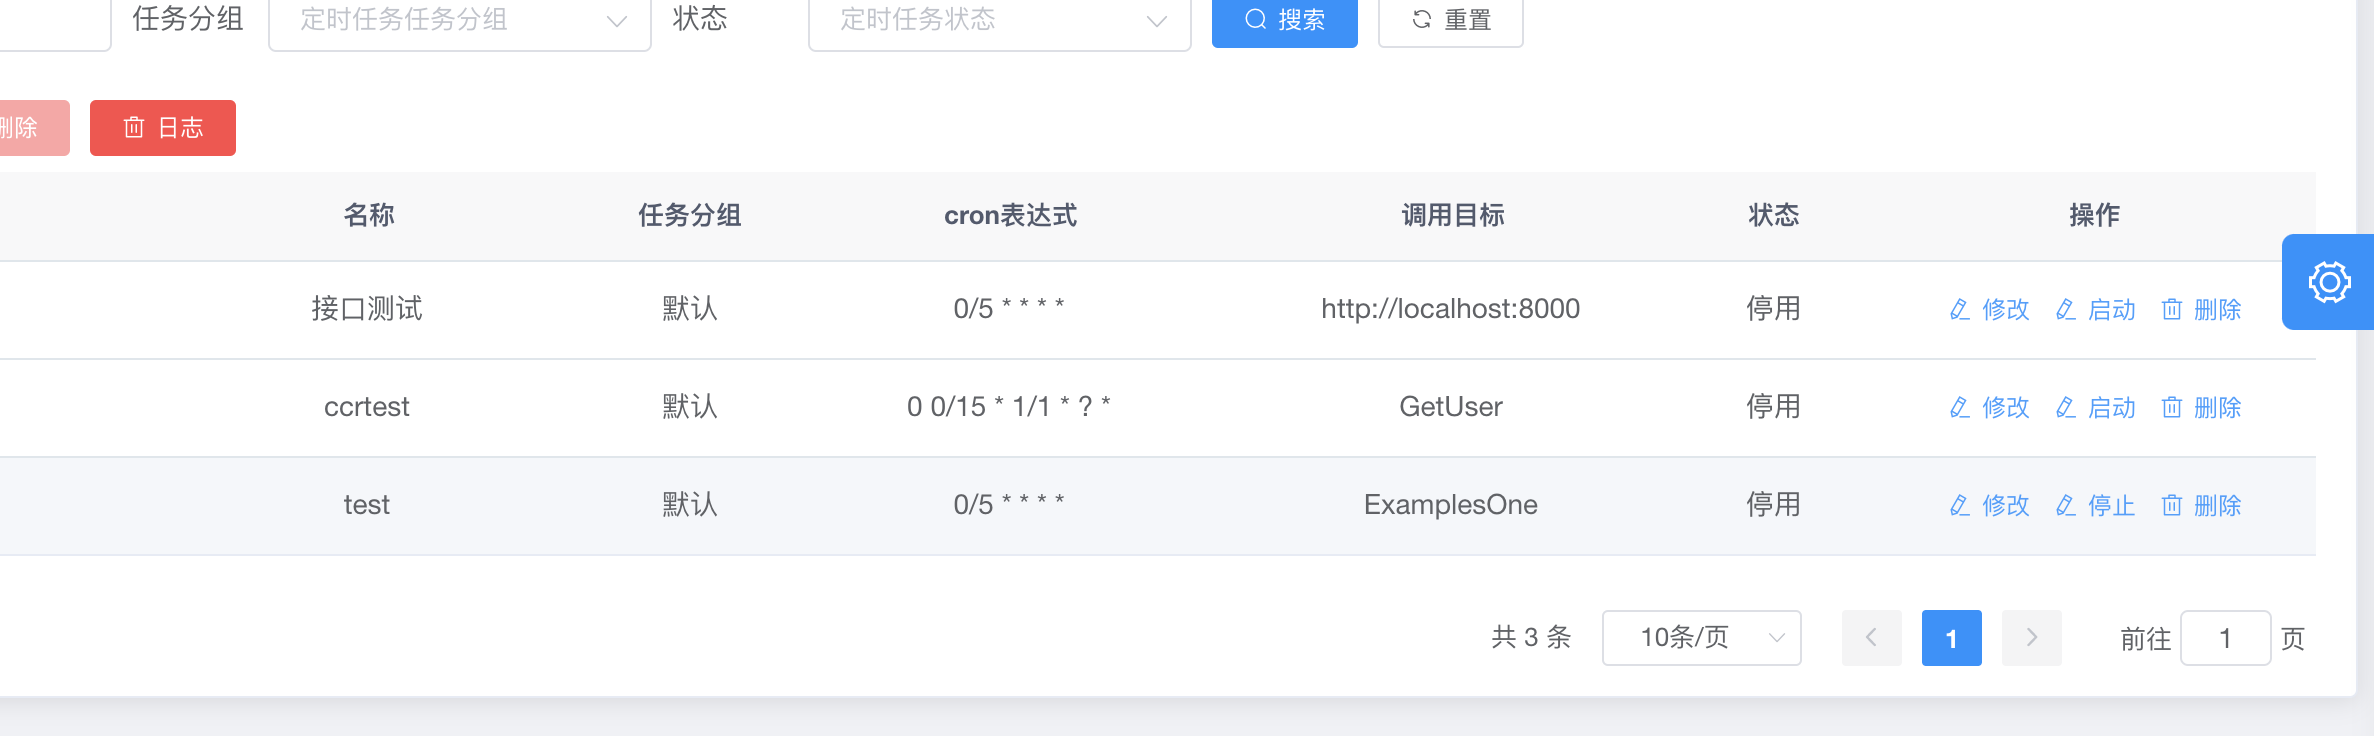Edit the 接口测试 row with 修改
The width and height of the screenshot is (2374, 736).
[1990, 310]
